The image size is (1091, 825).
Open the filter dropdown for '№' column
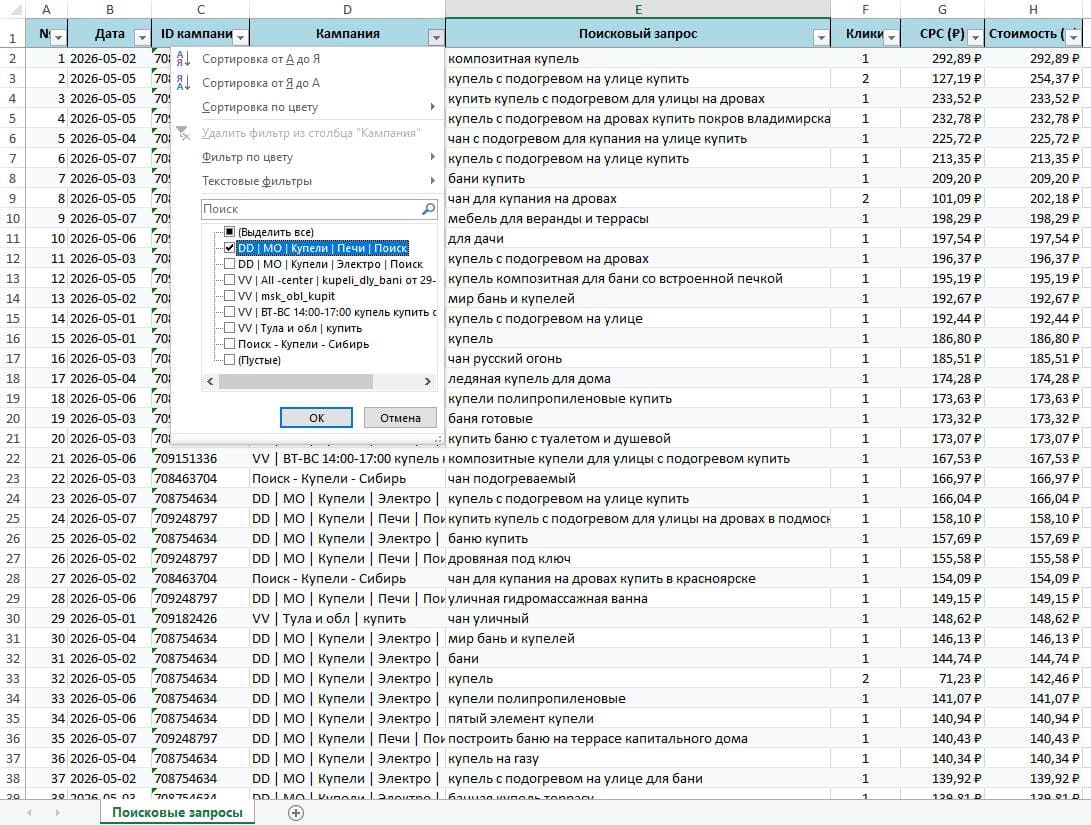point(58,37)
